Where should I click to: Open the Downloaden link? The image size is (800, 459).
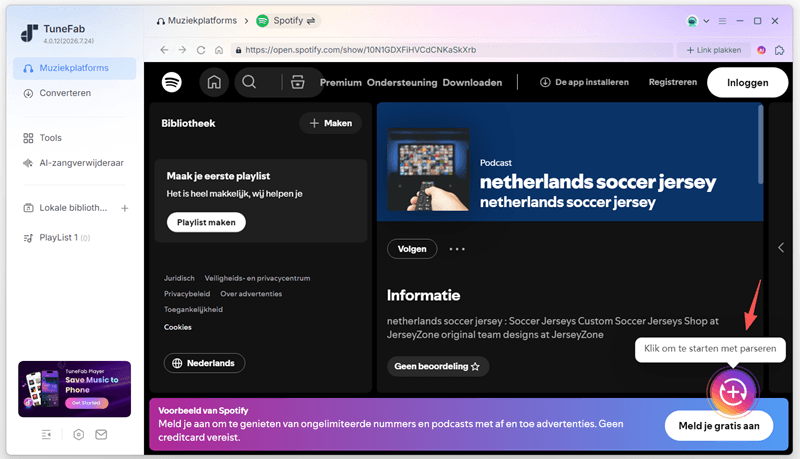click(x=472, y=83)
